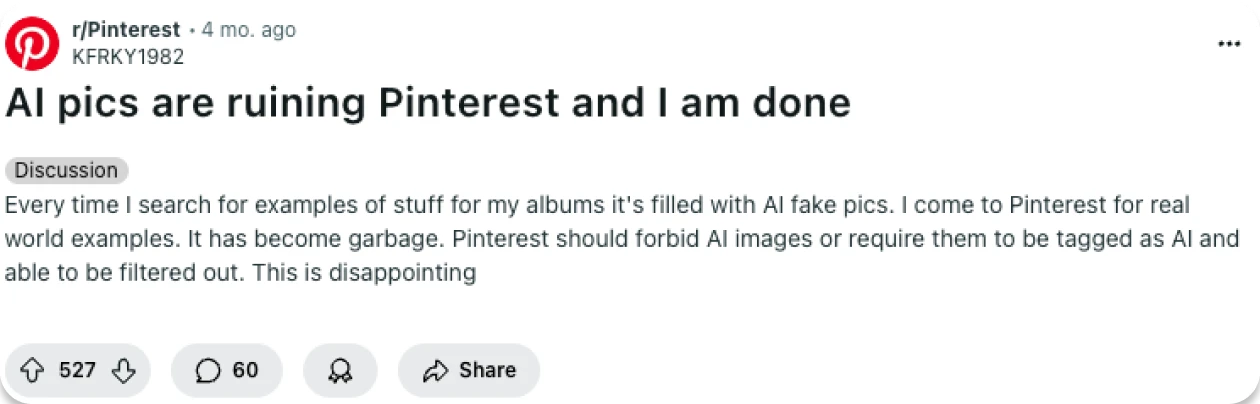Click the comment speech bubble icon

pos(208,371)
